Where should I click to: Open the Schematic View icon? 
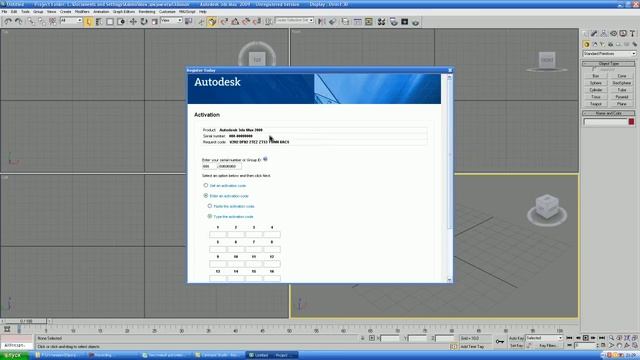pos(369,22)
